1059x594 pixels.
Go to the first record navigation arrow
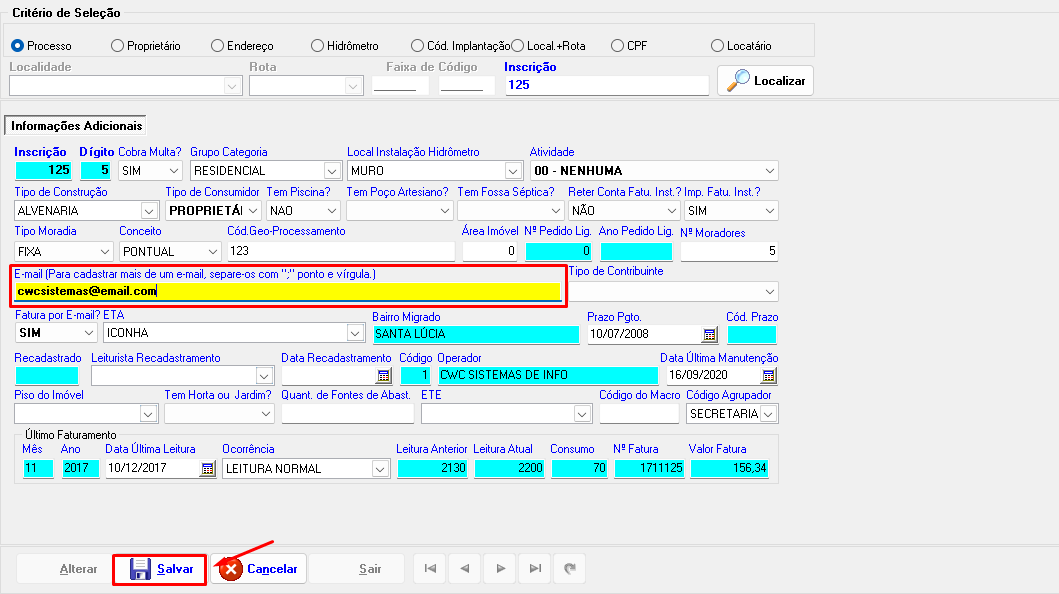[x=430, y=569]
